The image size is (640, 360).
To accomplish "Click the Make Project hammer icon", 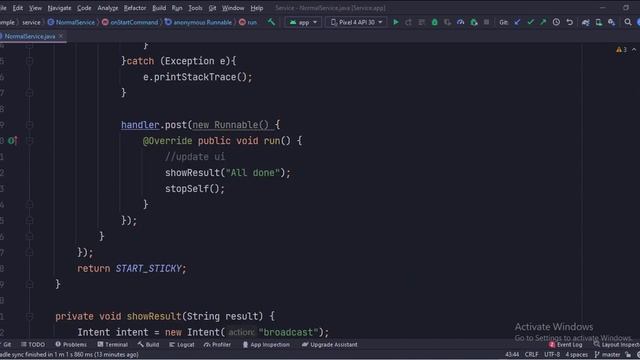I will (x=271, y=22).
